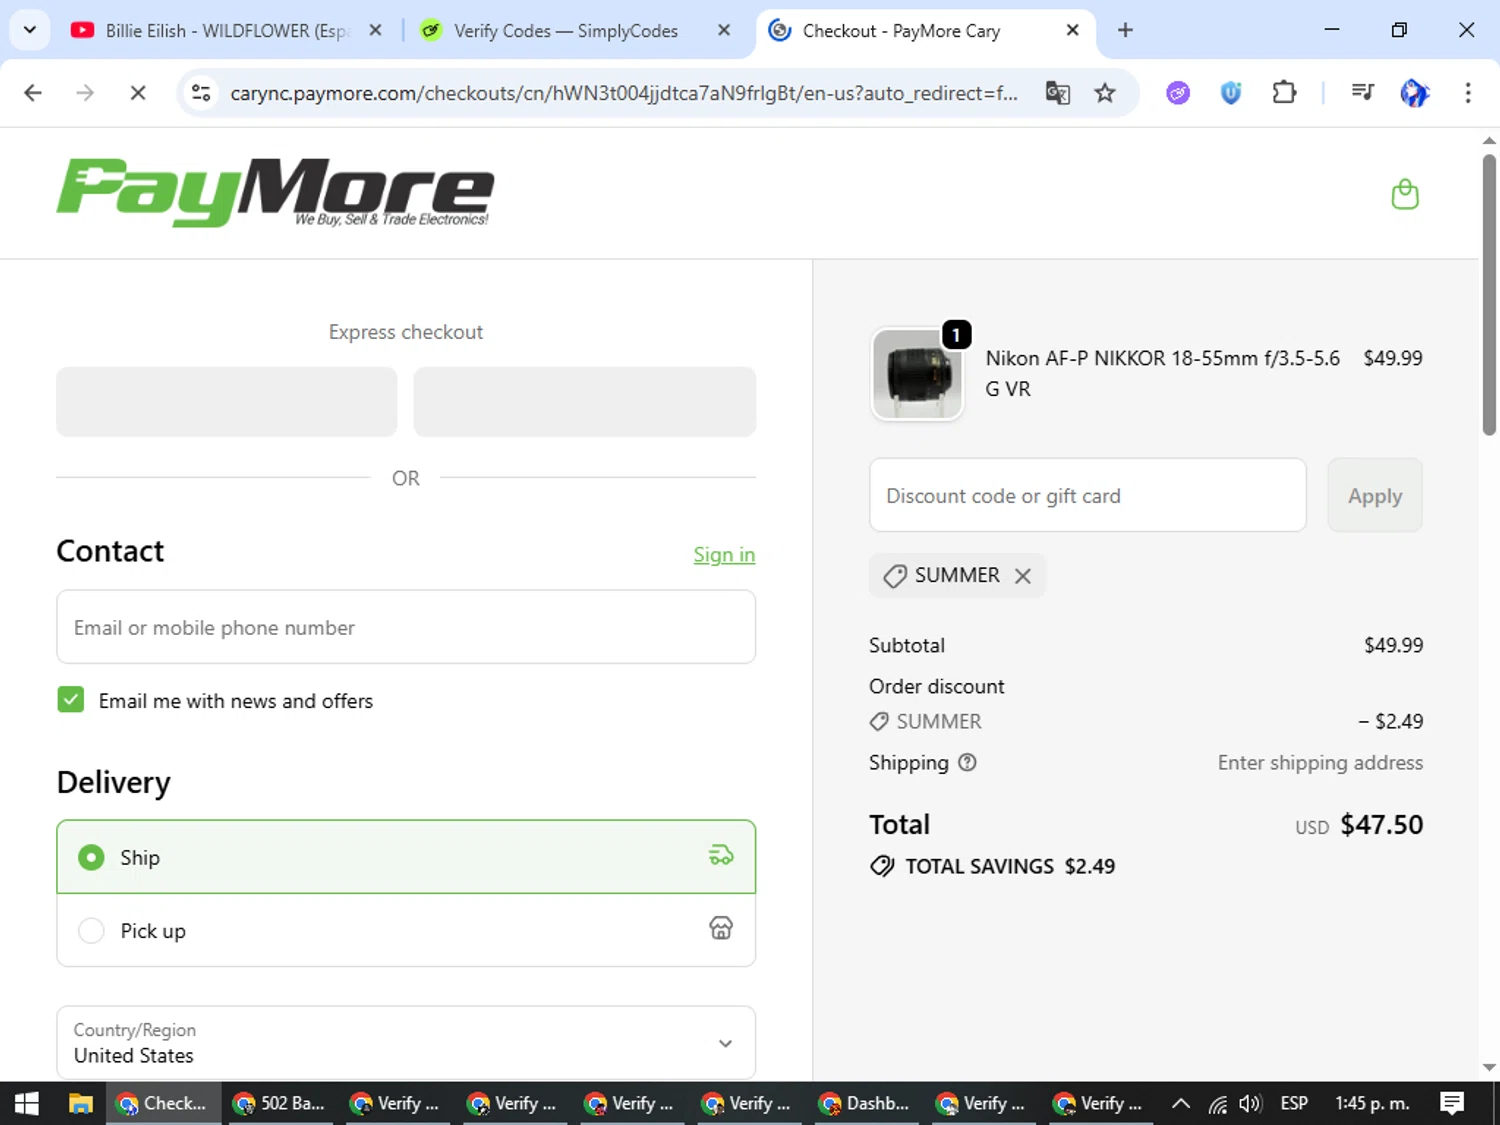Open the media controls toolbar icon
Image resolution: width=1500 pixels, height=1125 pixels.
[x=1362, y=93]
